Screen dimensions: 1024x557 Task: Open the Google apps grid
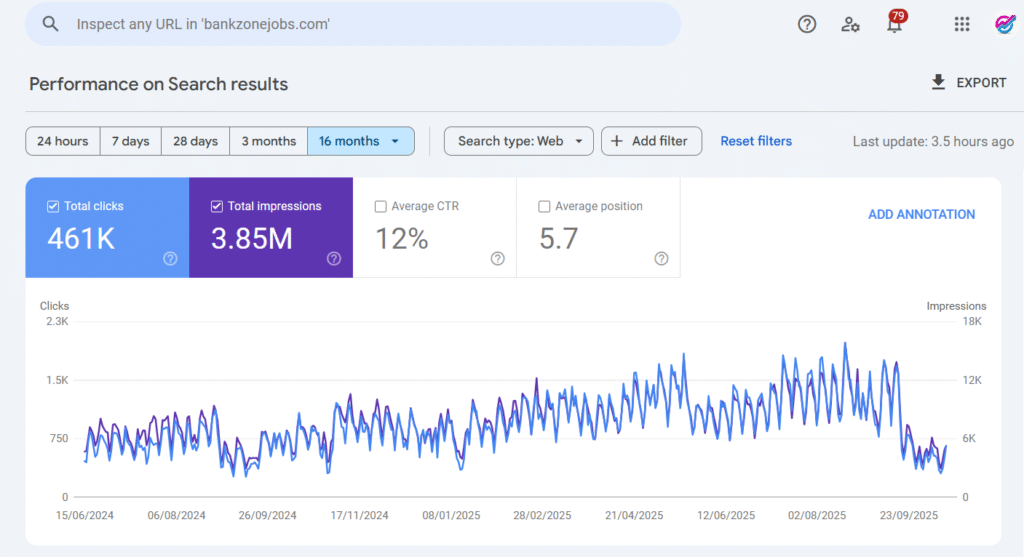(962, 24)
